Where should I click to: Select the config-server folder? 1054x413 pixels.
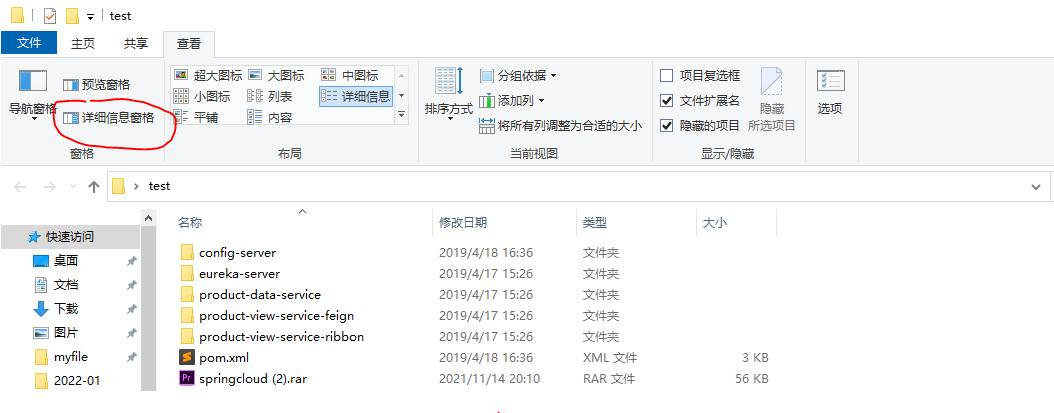point(237,253)
